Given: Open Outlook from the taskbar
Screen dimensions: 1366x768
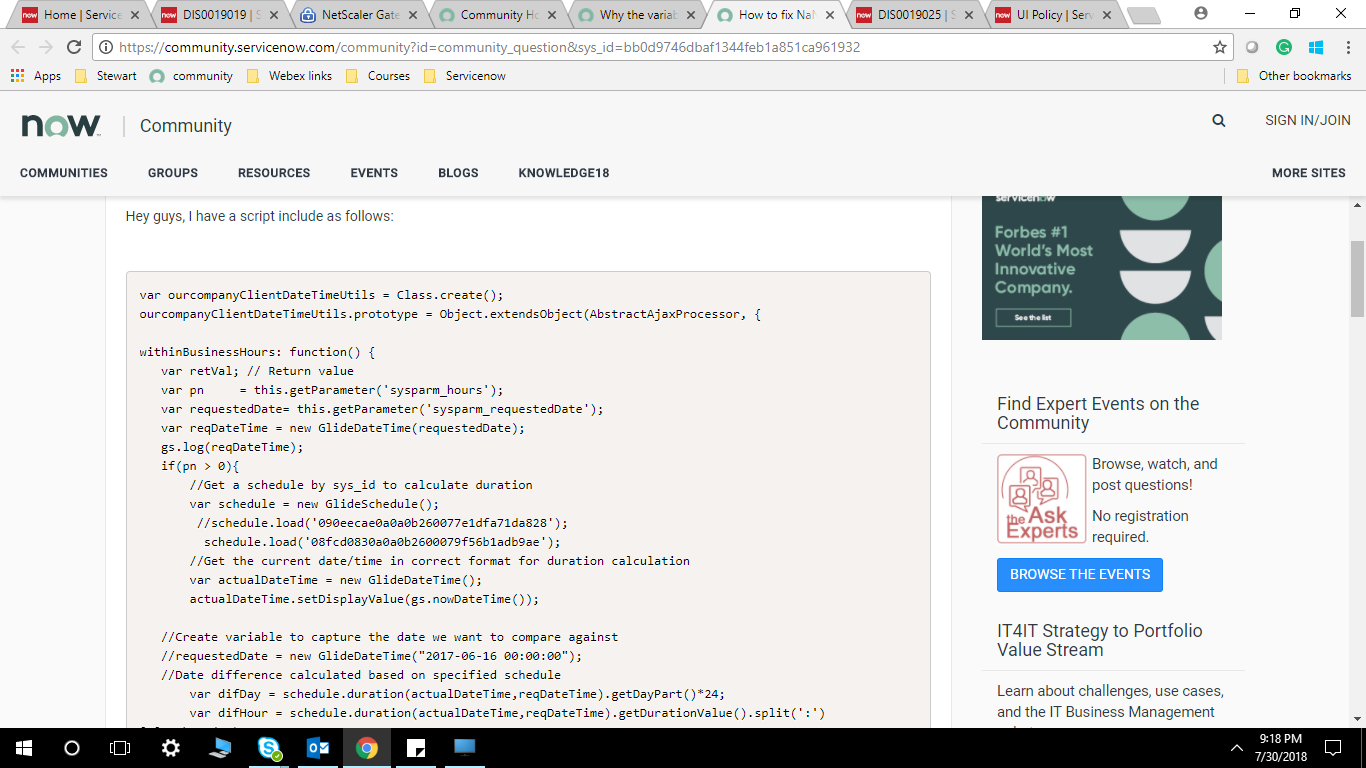Looking at the screenshot, I should click(318, 747).
